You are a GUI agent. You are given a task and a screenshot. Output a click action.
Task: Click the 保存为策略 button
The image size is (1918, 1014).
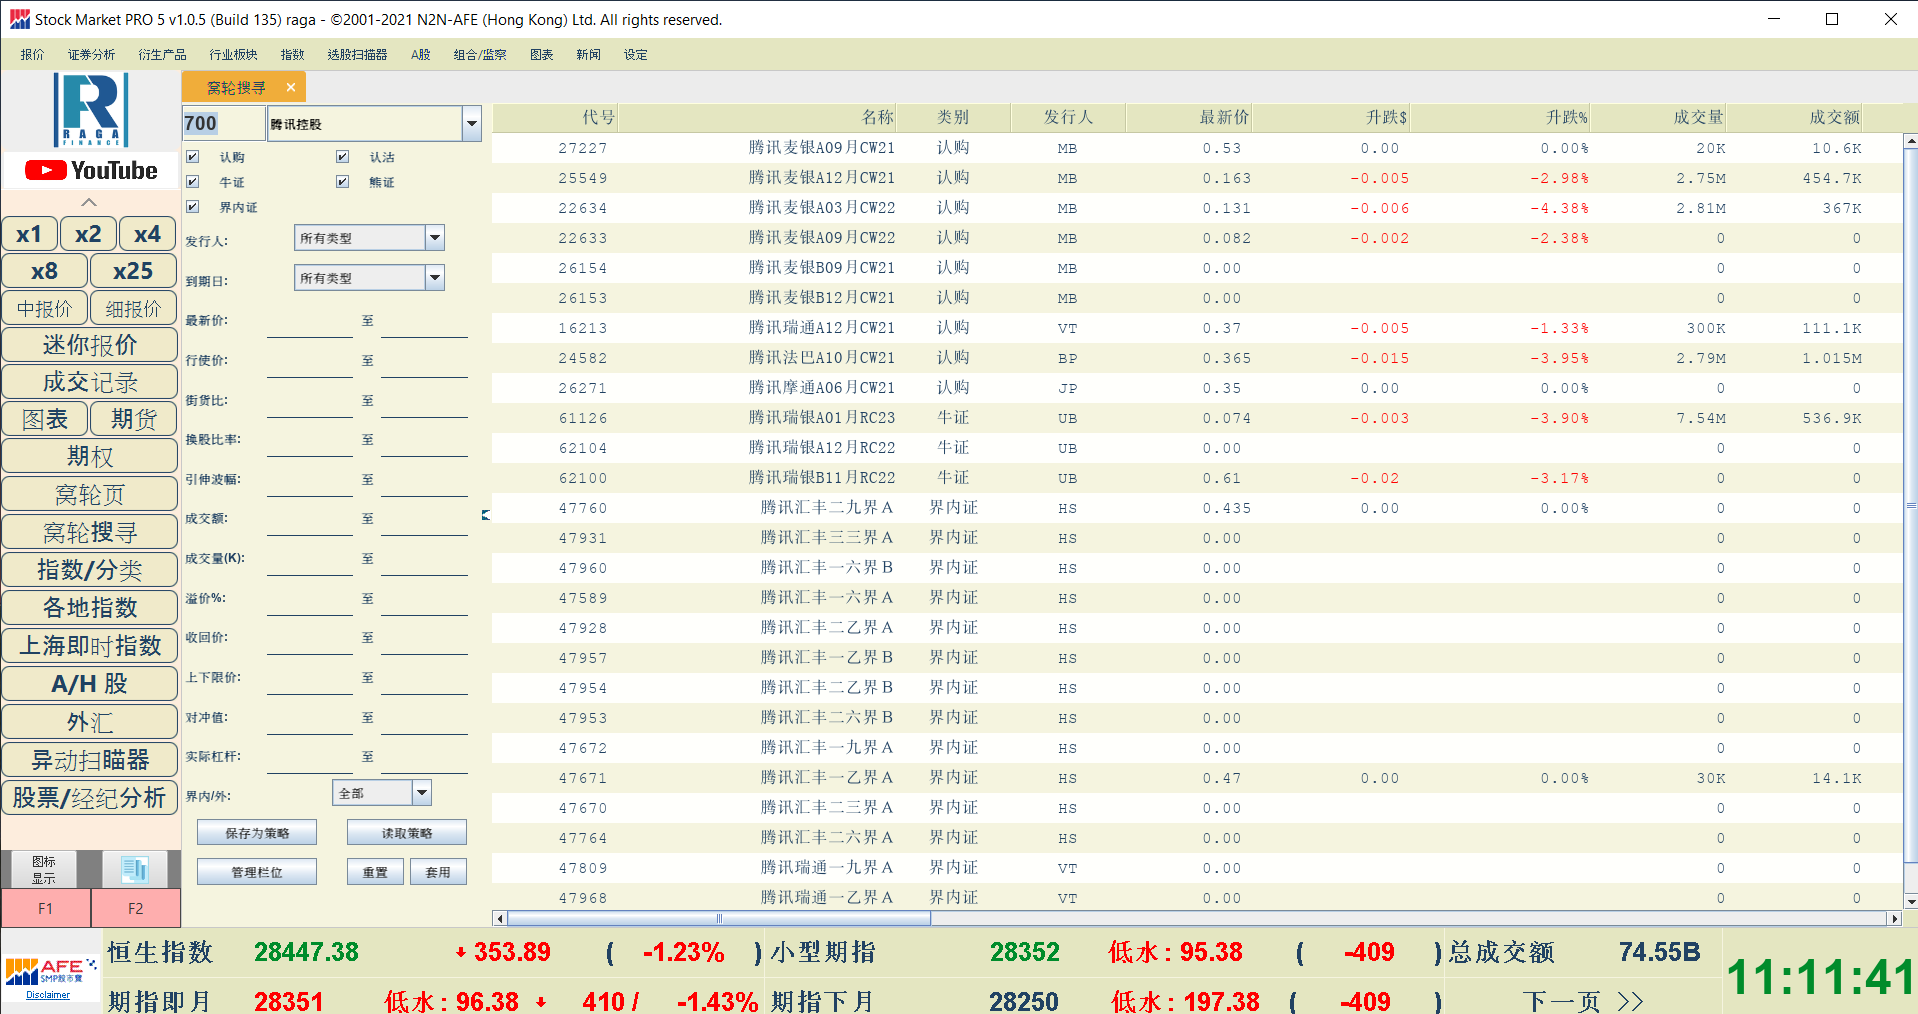point(257,833)
